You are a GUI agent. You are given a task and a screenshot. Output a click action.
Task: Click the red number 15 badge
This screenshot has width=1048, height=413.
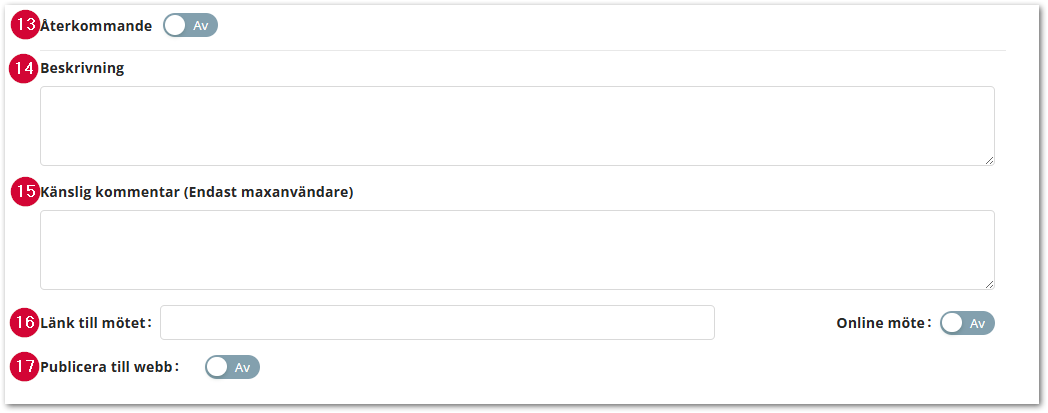click(x=25, y=192)
